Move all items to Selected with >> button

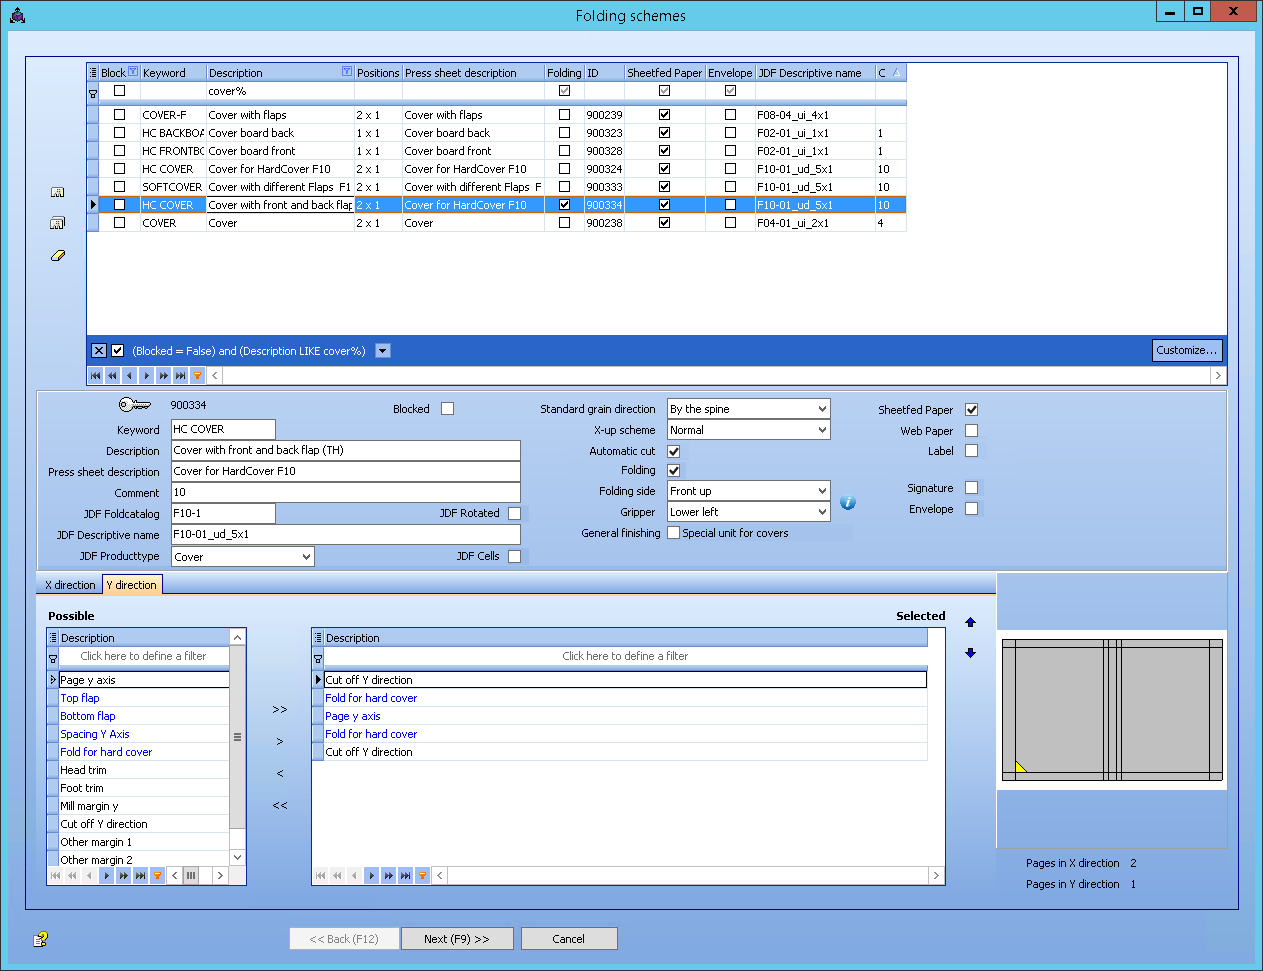click(x=280, y=710)
